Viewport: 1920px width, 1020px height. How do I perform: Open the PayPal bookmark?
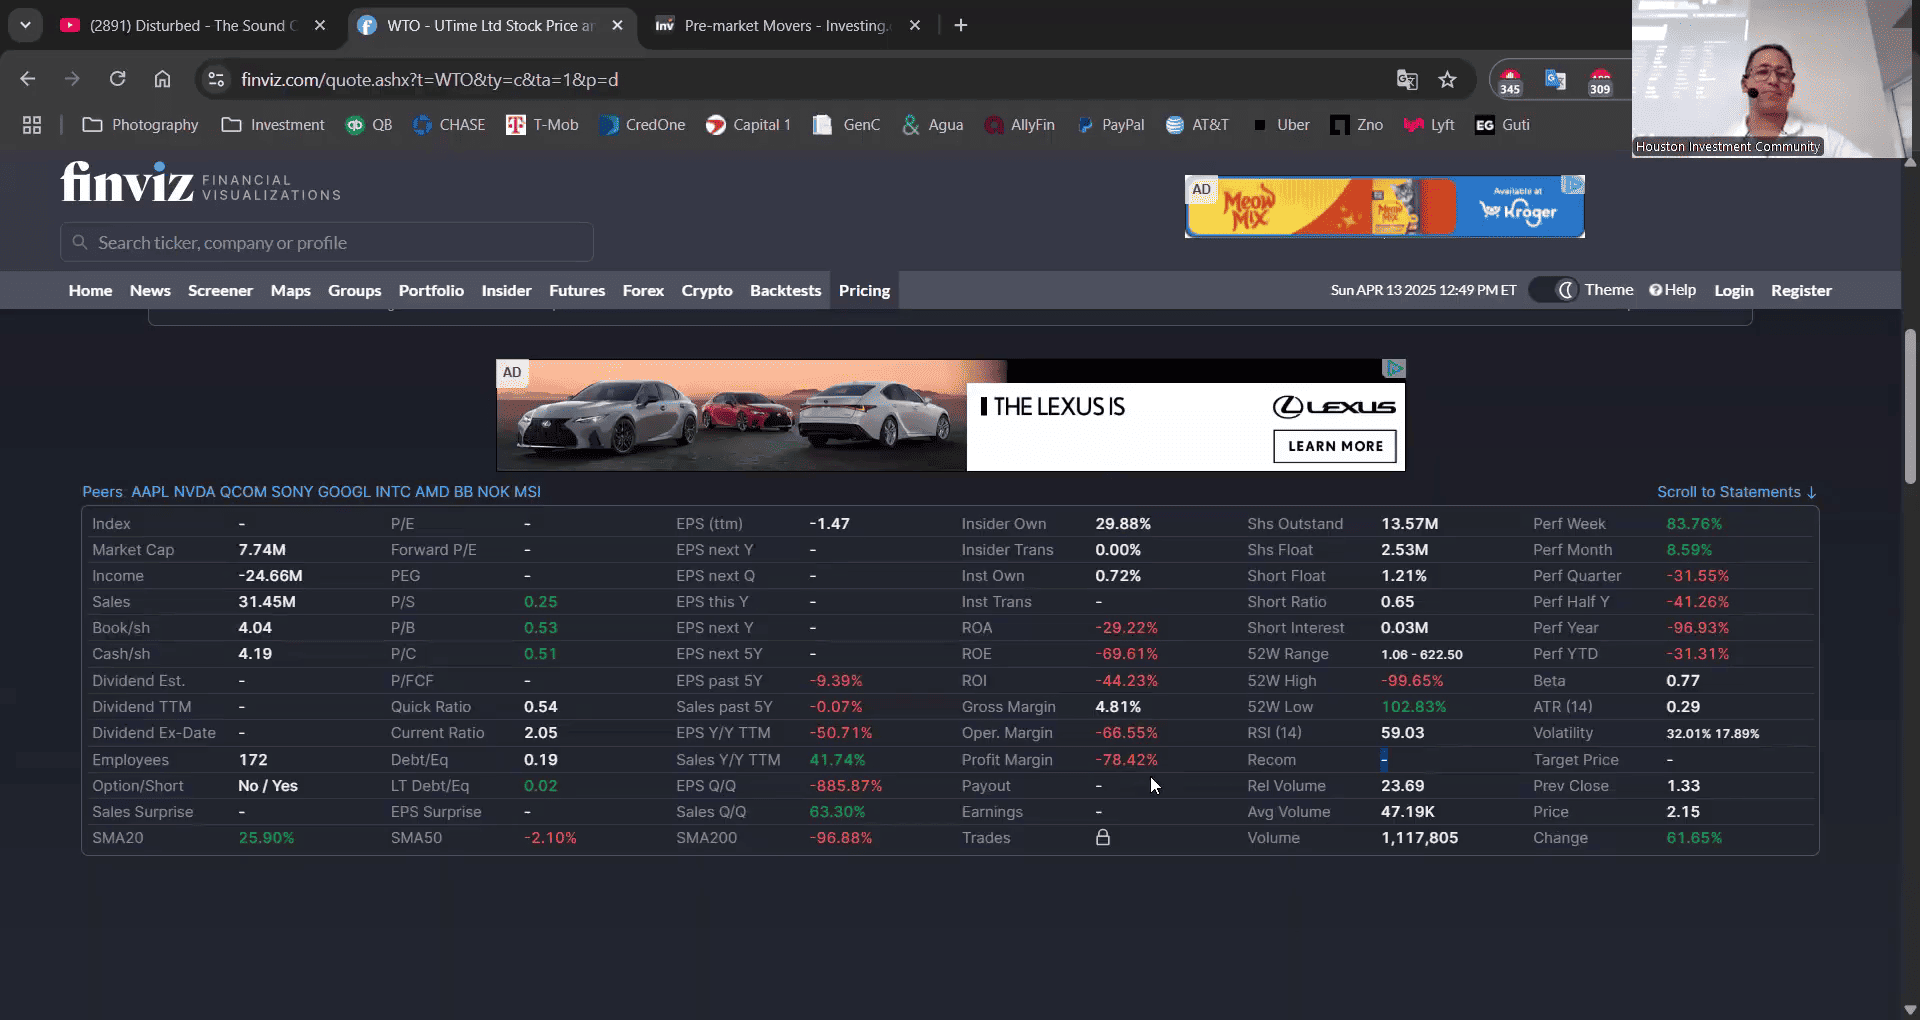click(1111, 125)
